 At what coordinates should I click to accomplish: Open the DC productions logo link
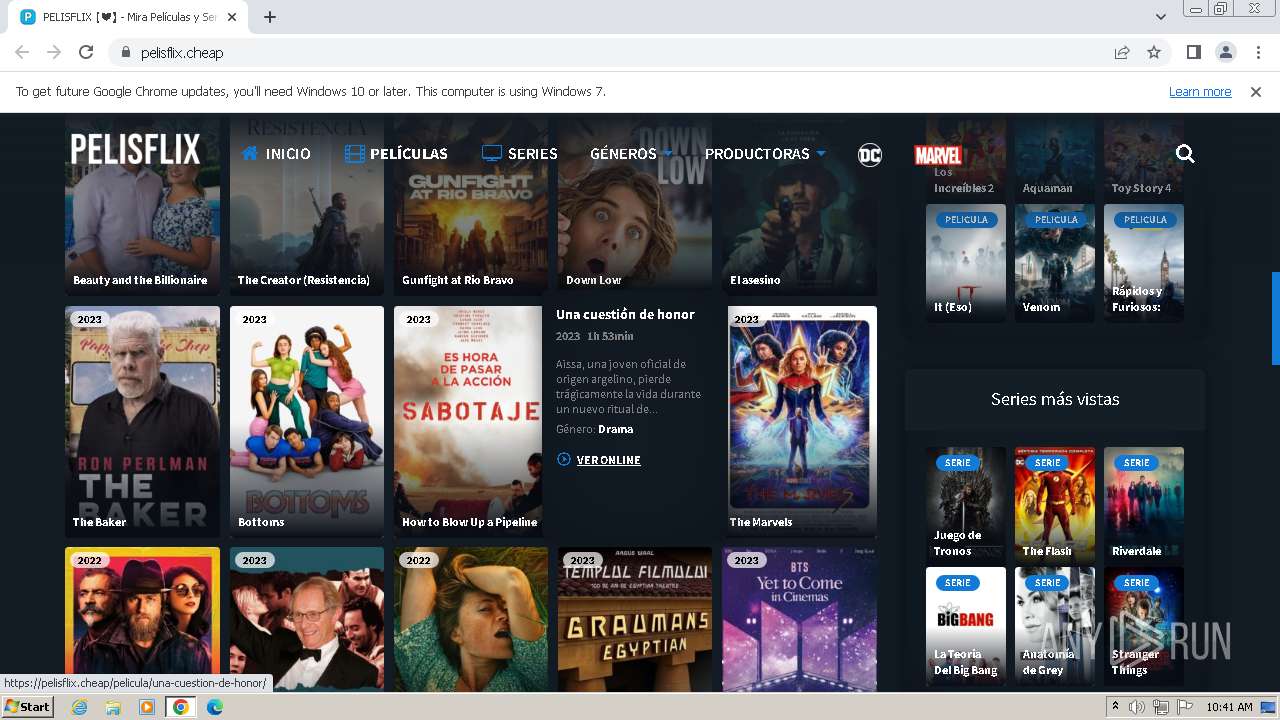pyautogui.click(x=870, y=154)
